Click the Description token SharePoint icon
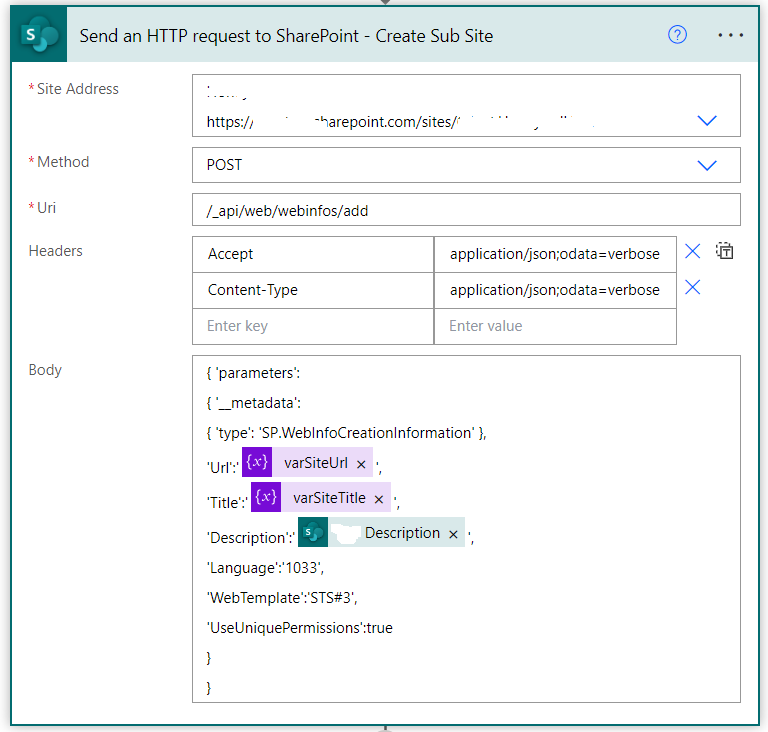This screenshot has width=768, height=732. (313, 532)
